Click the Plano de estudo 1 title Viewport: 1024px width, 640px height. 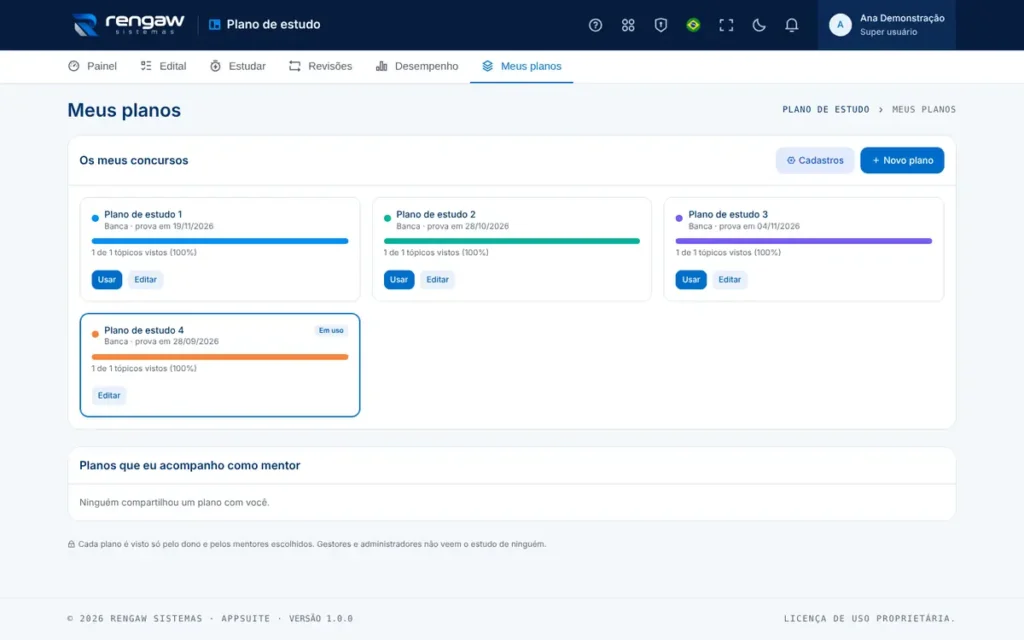pos(143,214)
